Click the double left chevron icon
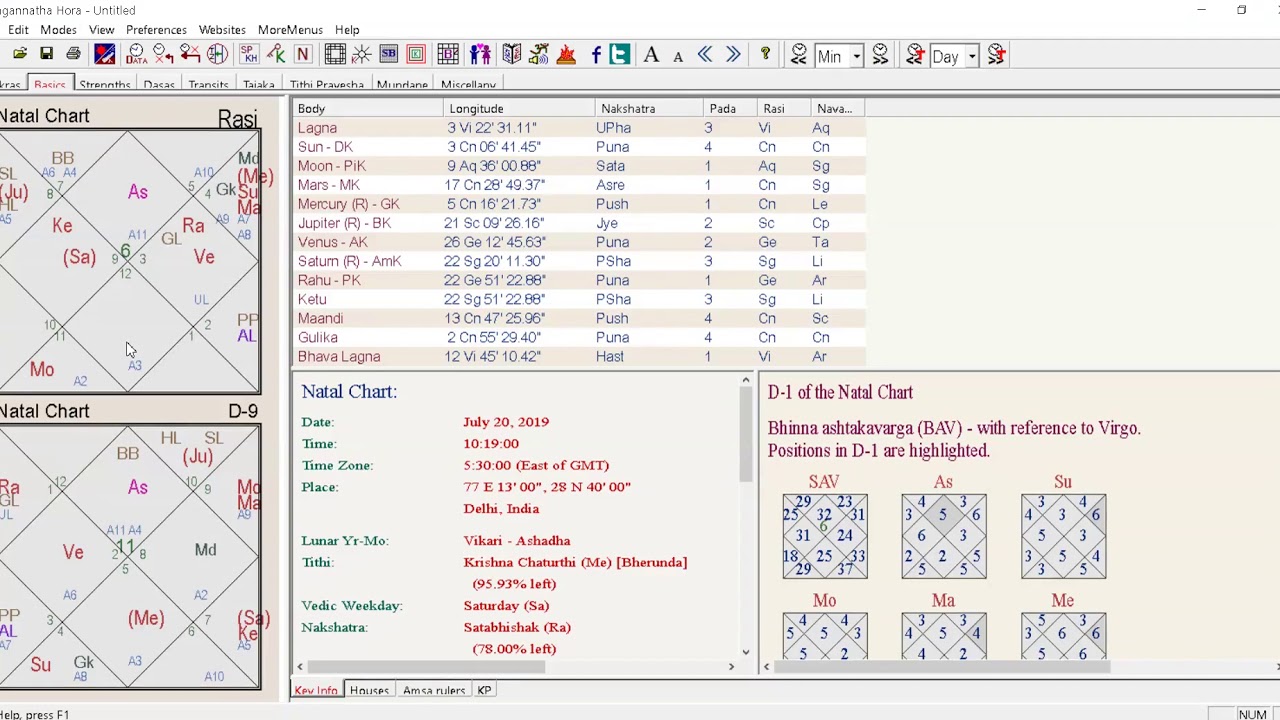The image size is (1280, 720). [705, 55]
